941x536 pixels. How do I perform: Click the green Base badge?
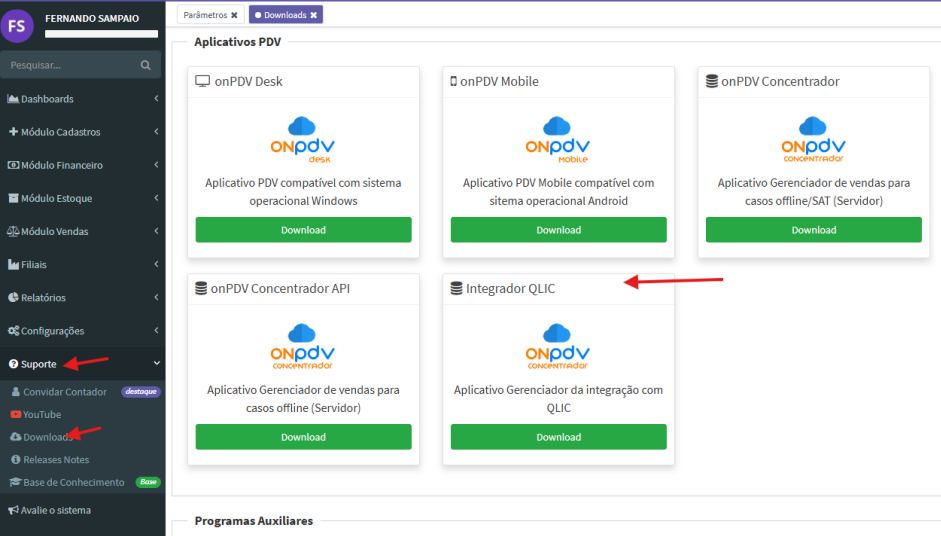pyautogui.click(x=148, y=482)
